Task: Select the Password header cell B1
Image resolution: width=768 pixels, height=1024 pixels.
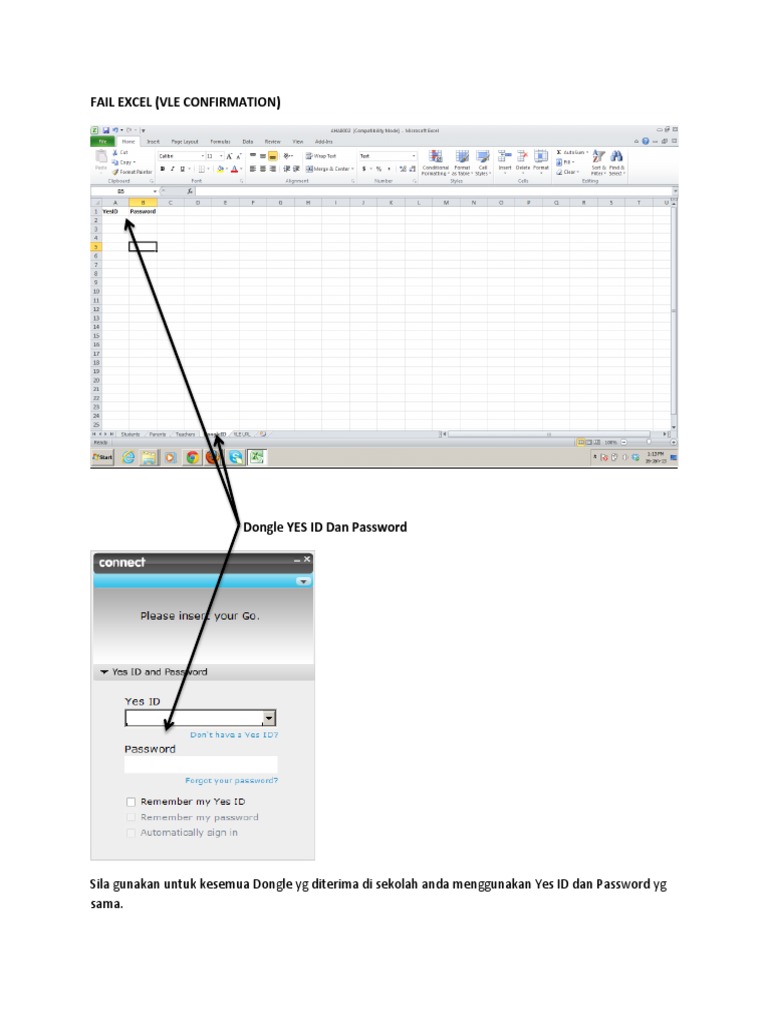Action: [x=142, y=212]
